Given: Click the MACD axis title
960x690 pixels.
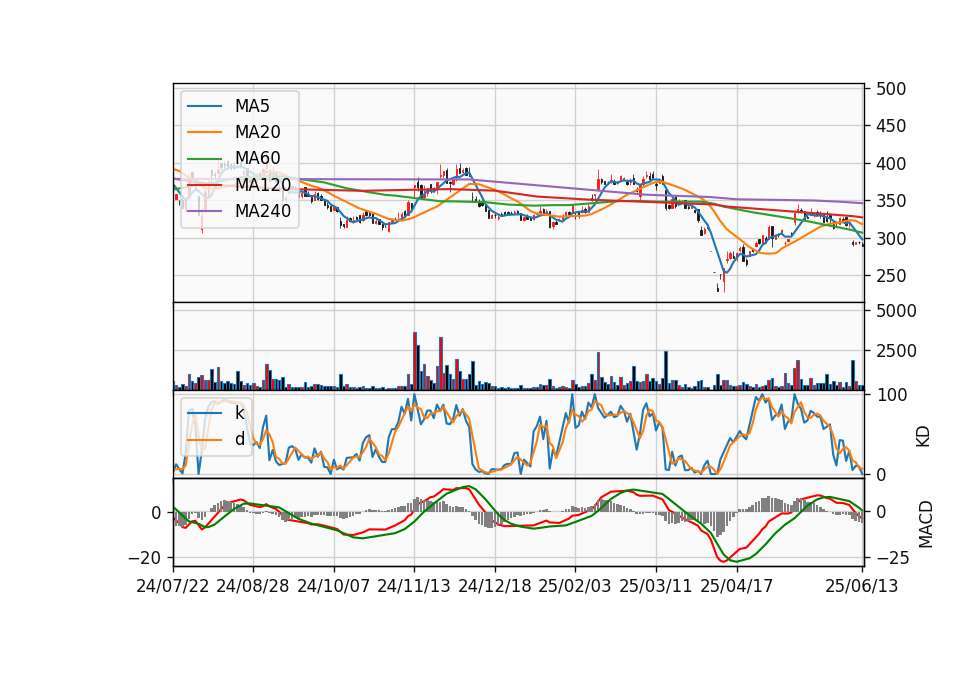Looking at the screenshot, I should pyautogui.click(x=926, y=525).
